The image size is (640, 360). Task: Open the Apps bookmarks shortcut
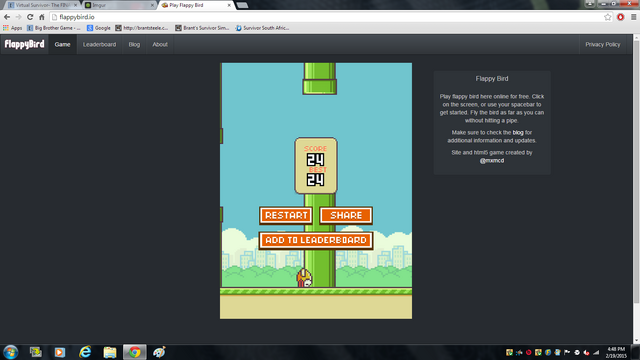tap(13, 28)
